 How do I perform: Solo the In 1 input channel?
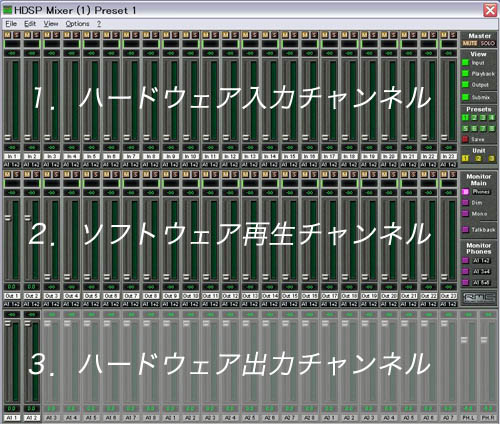tap(16, 35)
